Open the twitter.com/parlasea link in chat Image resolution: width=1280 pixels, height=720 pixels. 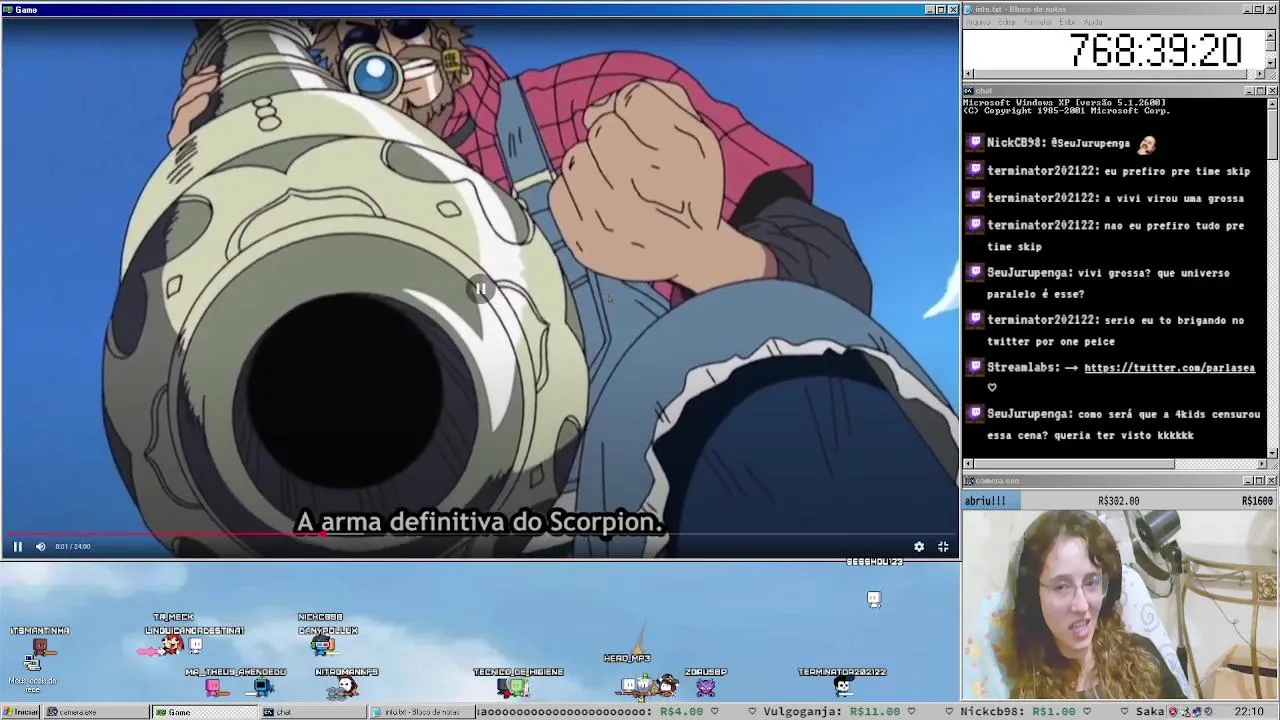(x=1169, y=368)
